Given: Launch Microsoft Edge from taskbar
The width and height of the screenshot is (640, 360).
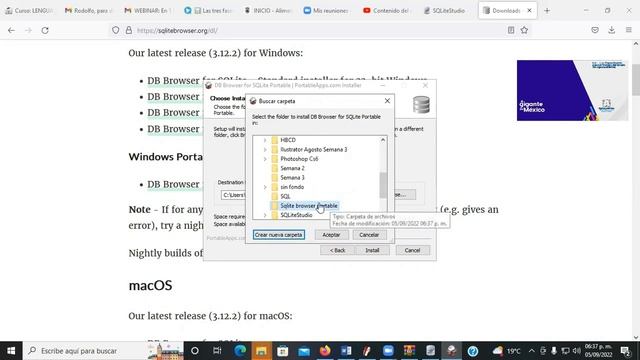Looking at the screenshot, I should click(x=240, y=351).
